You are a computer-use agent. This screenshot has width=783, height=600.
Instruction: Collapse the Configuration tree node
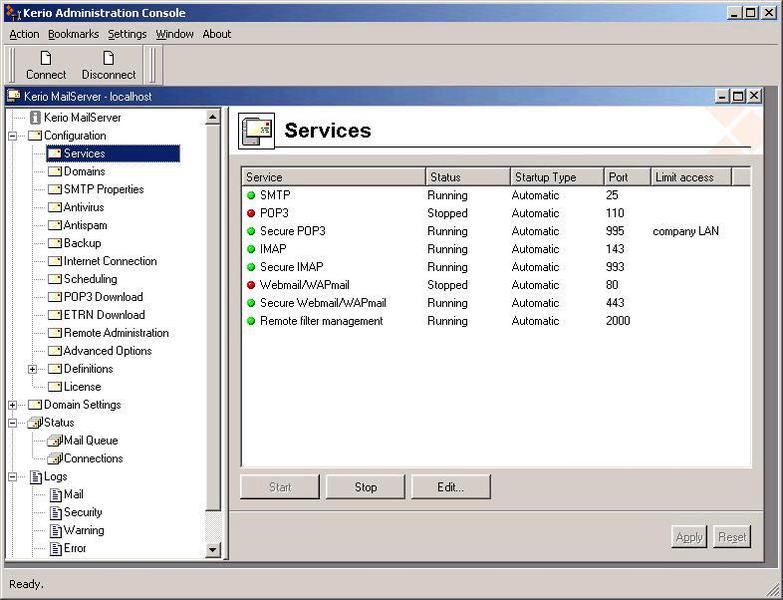point(13,136)
